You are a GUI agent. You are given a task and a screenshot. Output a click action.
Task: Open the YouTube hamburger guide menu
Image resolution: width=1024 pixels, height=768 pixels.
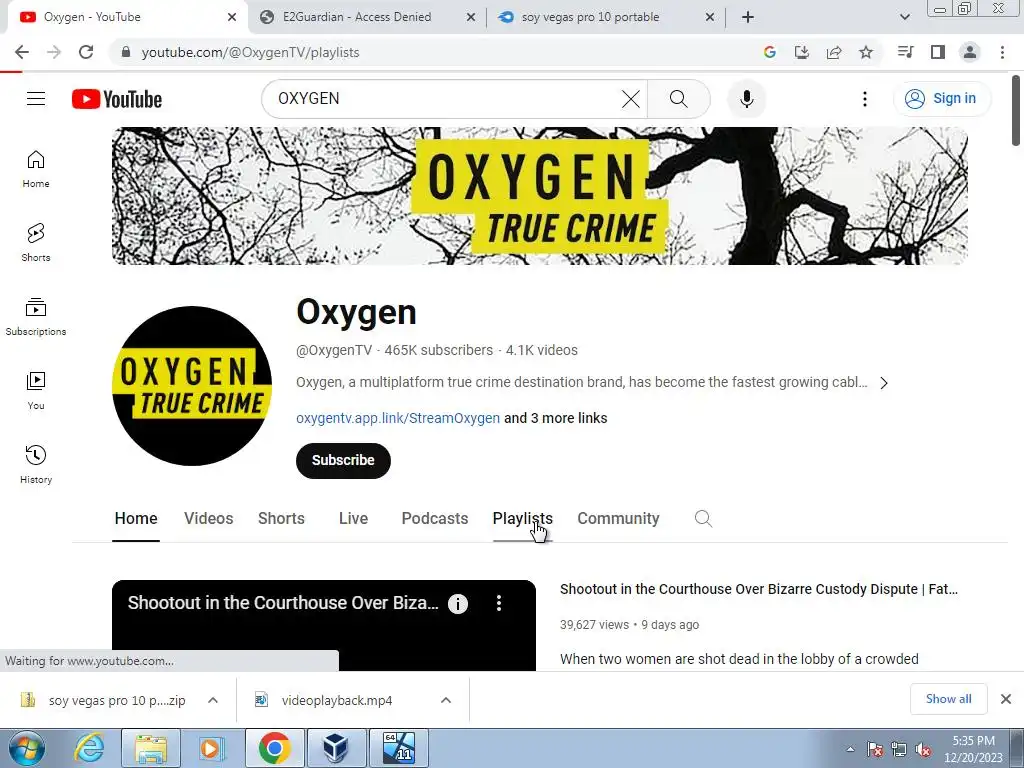[36, 99]
